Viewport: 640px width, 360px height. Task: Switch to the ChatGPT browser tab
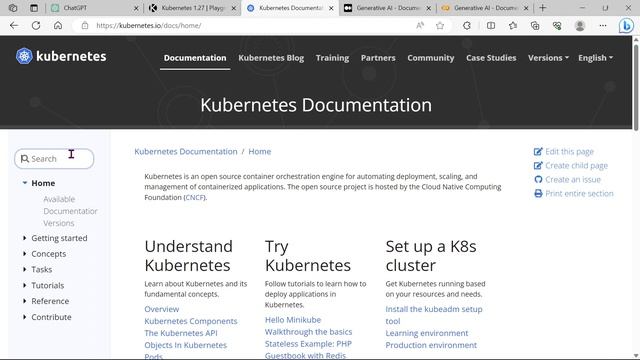click(x=94, y=8)
